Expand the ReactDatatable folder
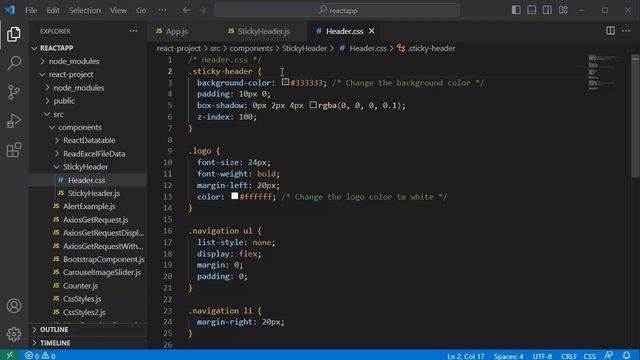The width and height of the screenshot is (640, 360). coord(89,140)
